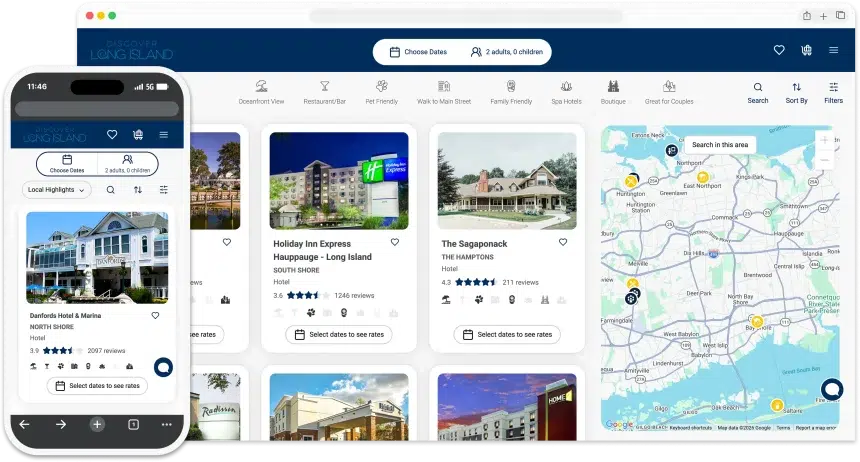Click Select dates to see rates for Sagaponack
The image size is (860, 462).
[507, 334]
